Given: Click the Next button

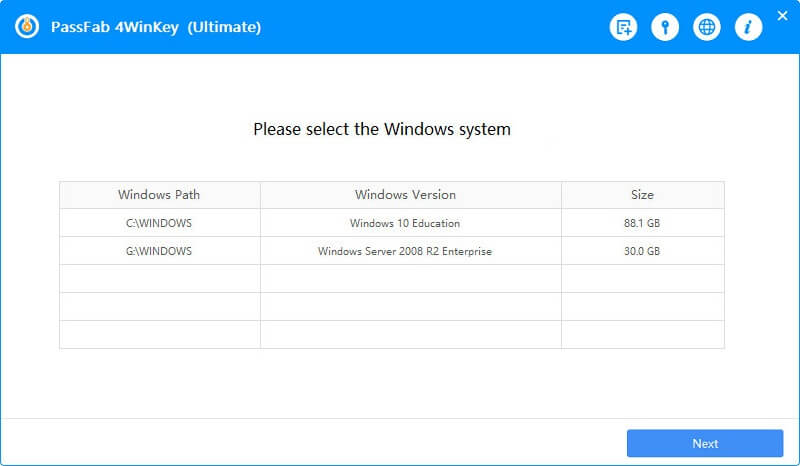Looking at the screenshot, I should [x=705, y=443].
